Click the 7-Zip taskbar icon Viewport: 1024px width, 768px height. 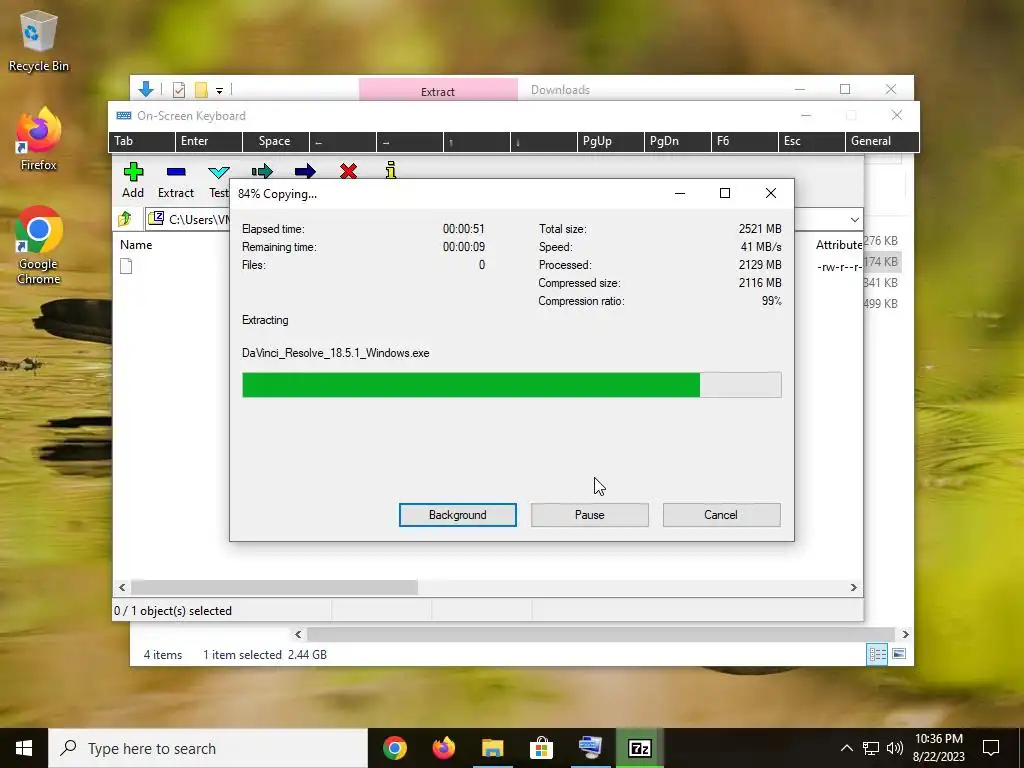click(639, 748)
